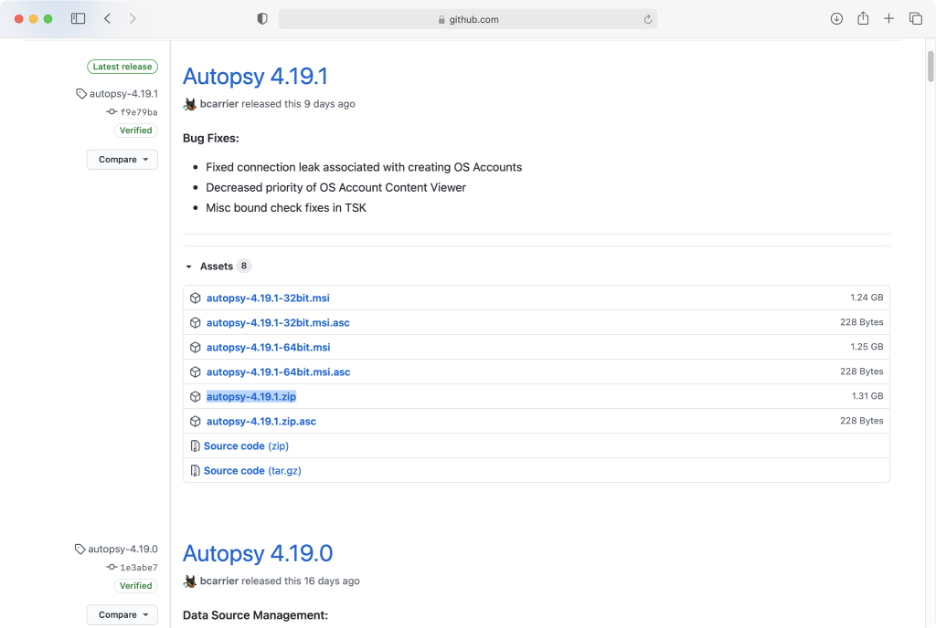Click file icon for Source code (zip)
This screenshot has height=628, width=936.
click(x=195, y=446)
